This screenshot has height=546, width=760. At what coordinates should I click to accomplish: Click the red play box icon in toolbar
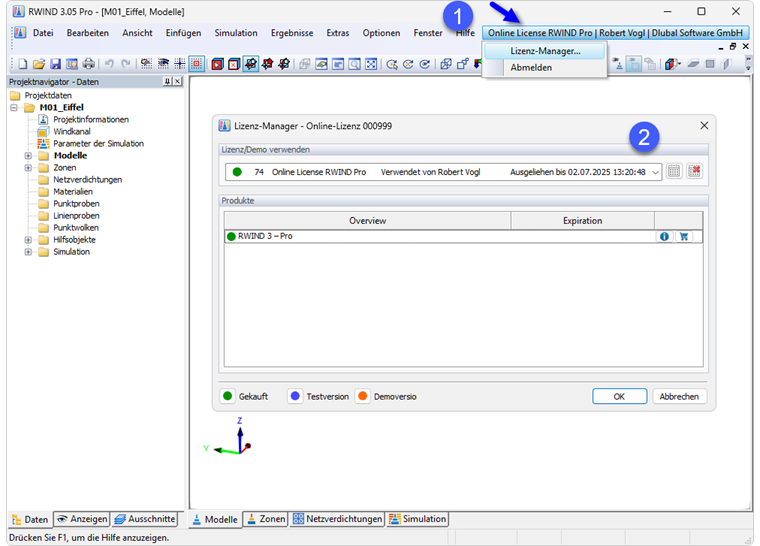(217, 64)
